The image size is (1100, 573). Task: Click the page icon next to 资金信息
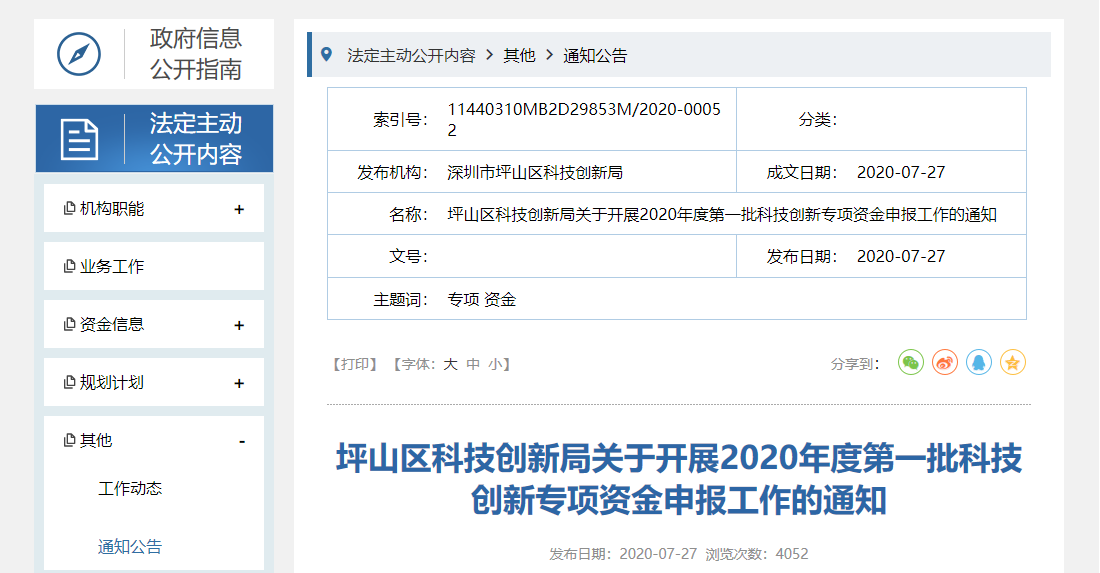point(69,324)
